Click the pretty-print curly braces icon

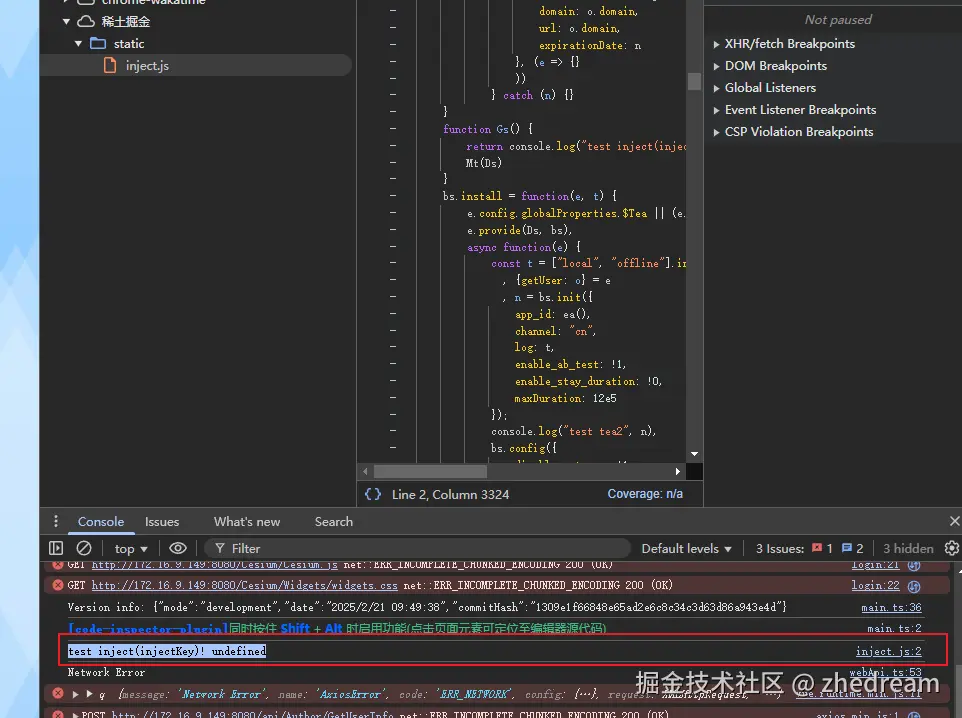click(372, 494)
